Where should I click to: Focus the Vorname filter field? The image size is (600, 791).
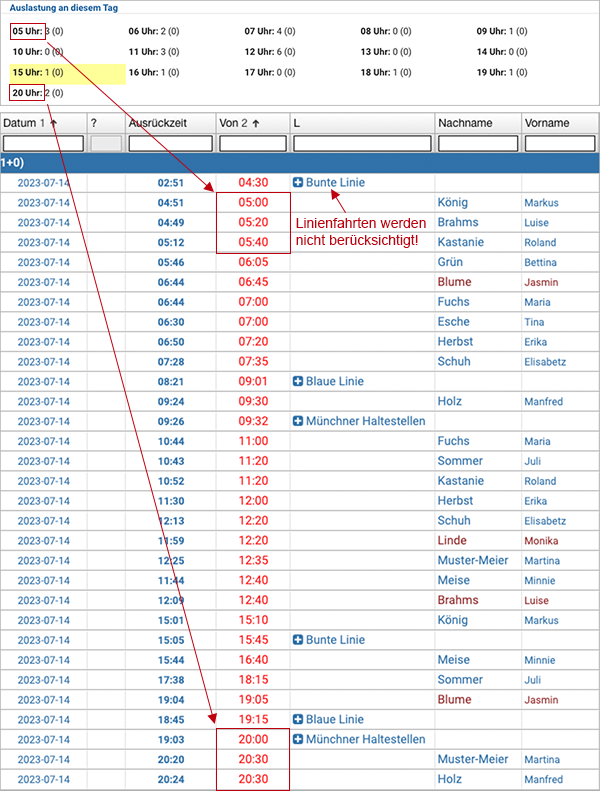click(x=560, y=143)
